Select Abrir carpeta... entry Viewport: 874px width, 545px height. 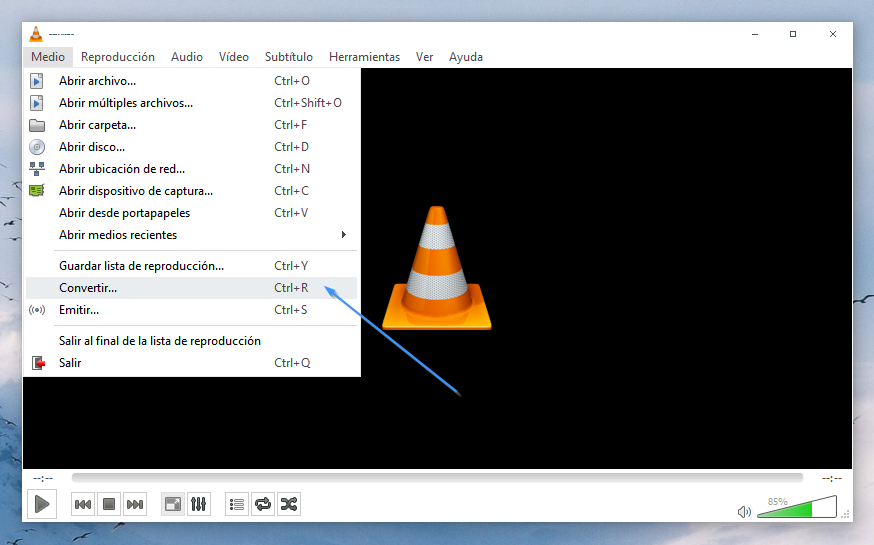[191, 125]
